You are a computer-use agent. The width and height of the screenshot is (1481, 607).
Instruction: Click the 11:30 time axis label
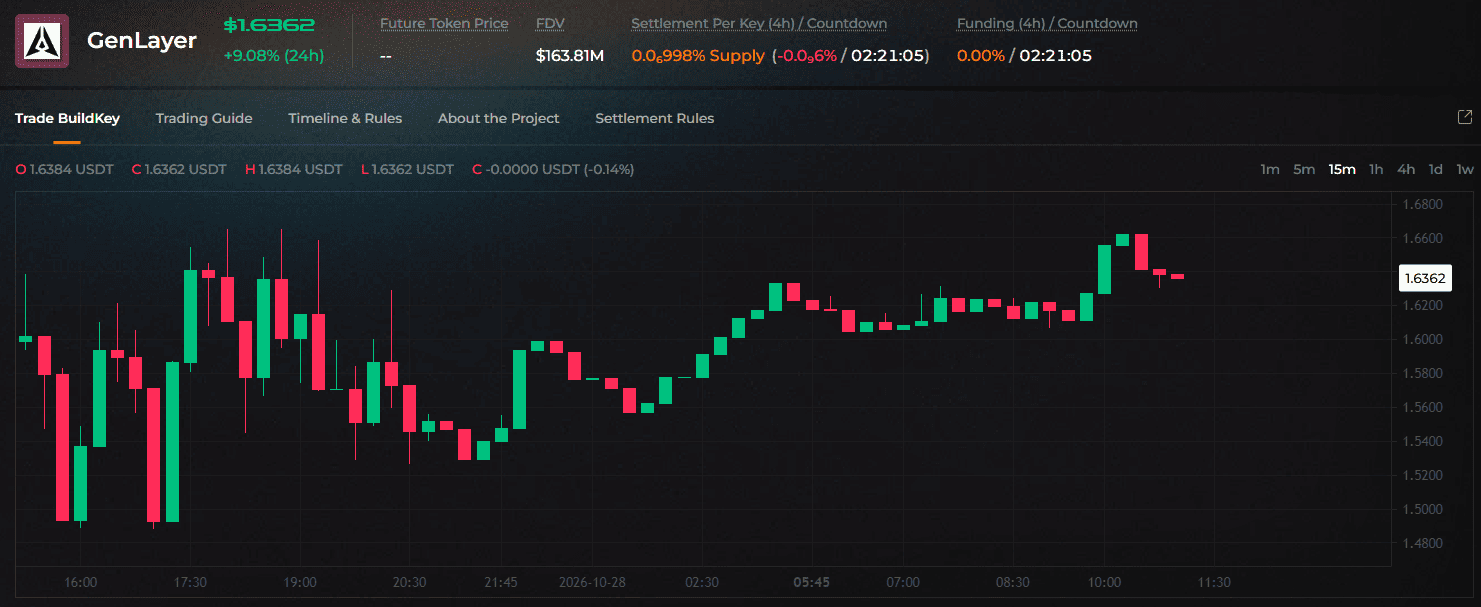click(1214, 582)
